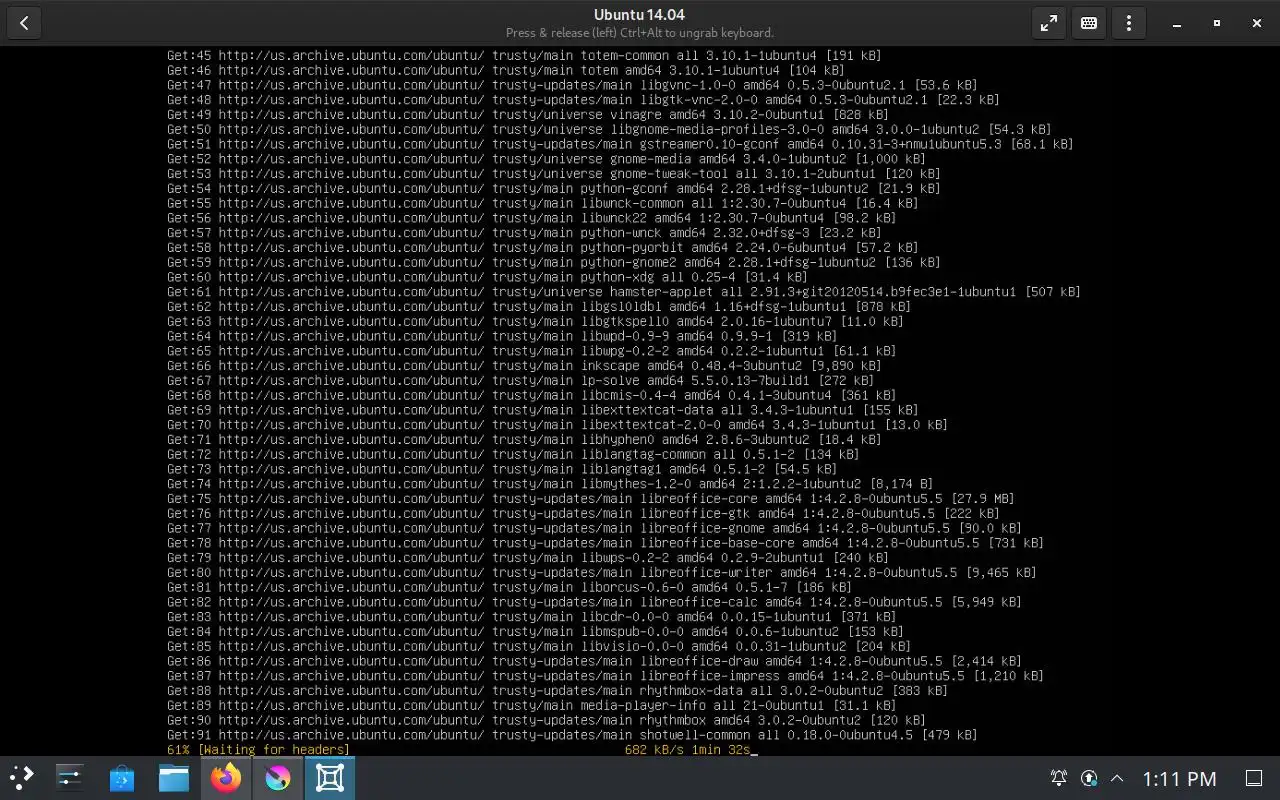
Task: Open the KDE application launcher
Action: pos(22,778)
